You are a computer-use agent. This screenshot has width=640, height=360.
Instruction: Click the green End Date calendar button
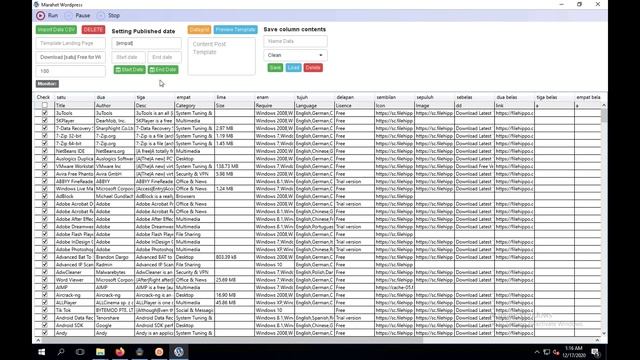pos(163,70)
